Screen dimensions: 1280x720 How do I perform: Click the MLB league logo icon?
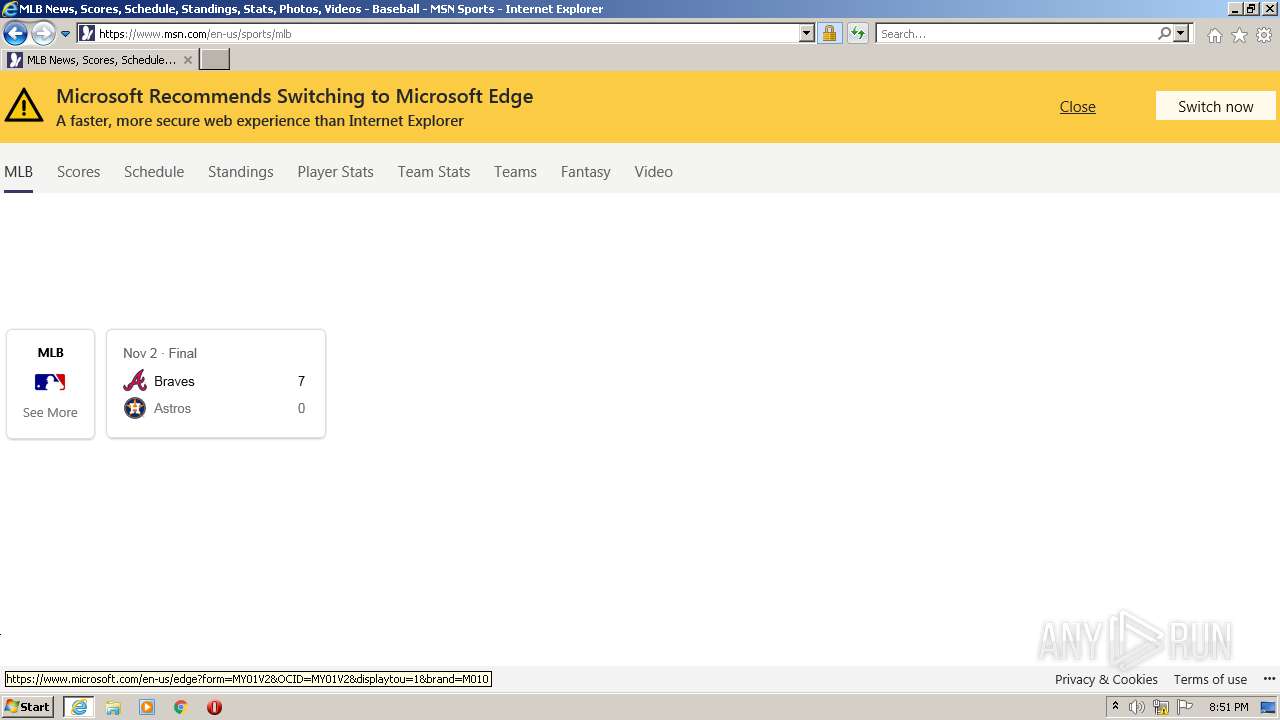point(50,382)
